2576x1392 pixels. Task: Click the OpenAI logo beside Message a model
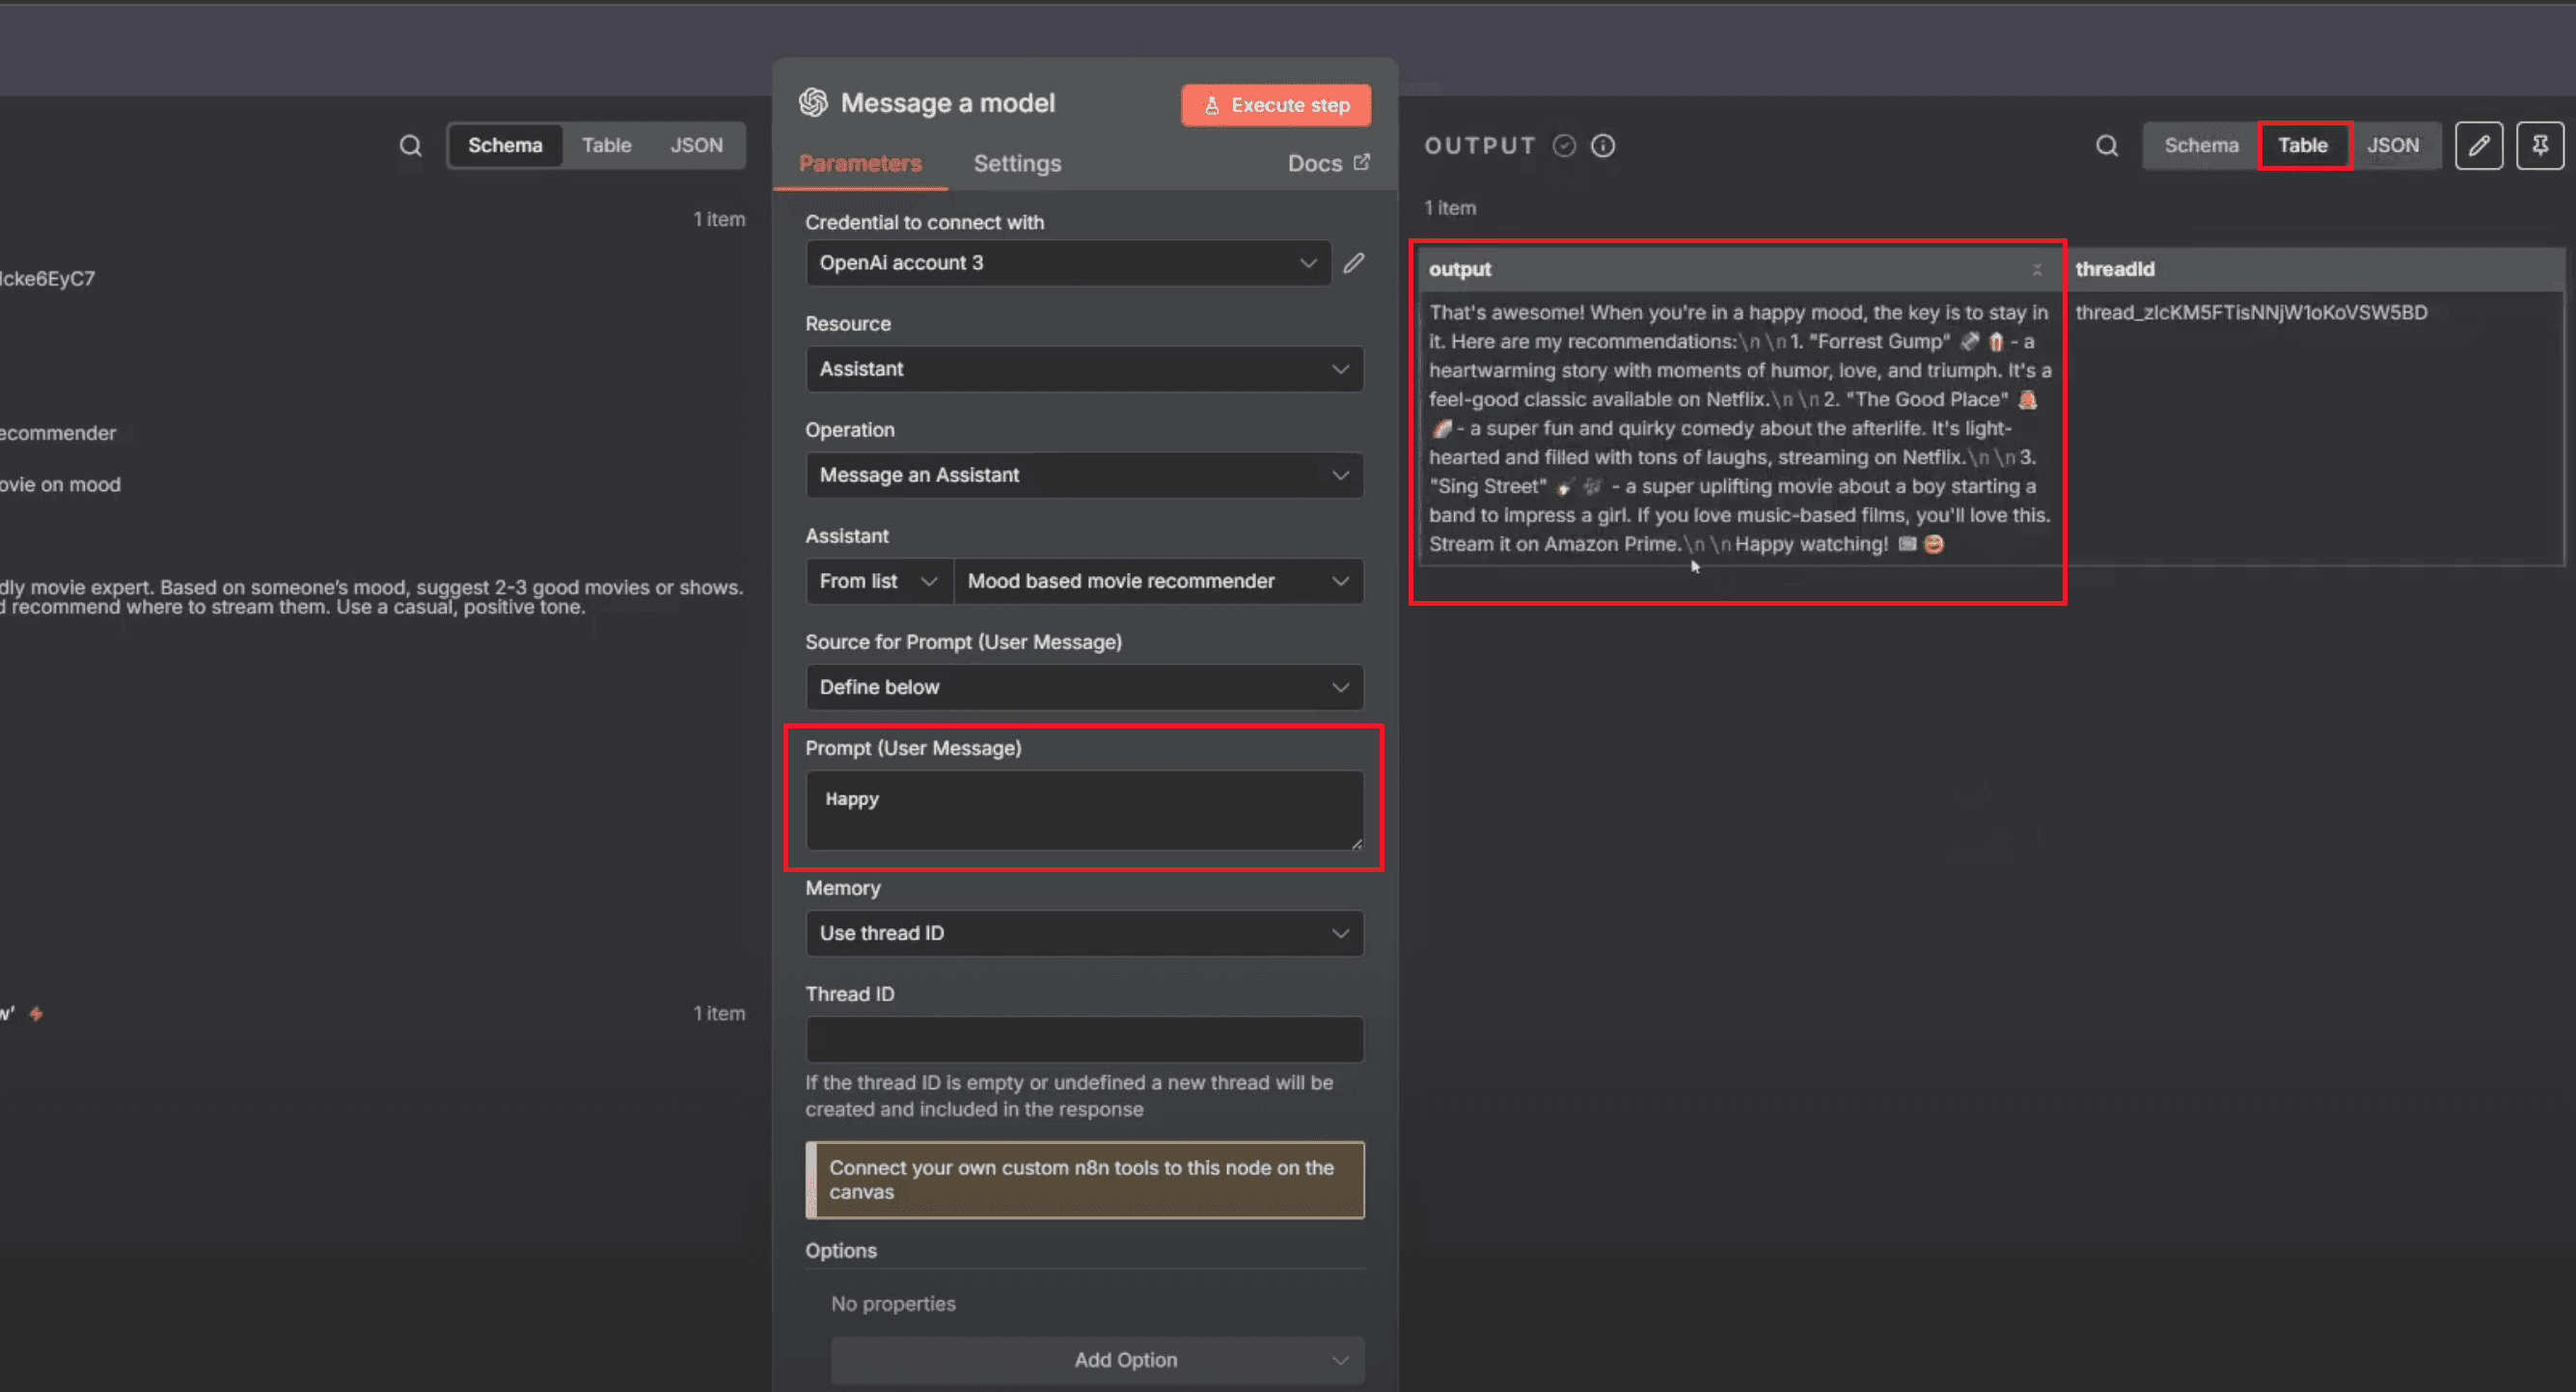click(x=812, y=102)
